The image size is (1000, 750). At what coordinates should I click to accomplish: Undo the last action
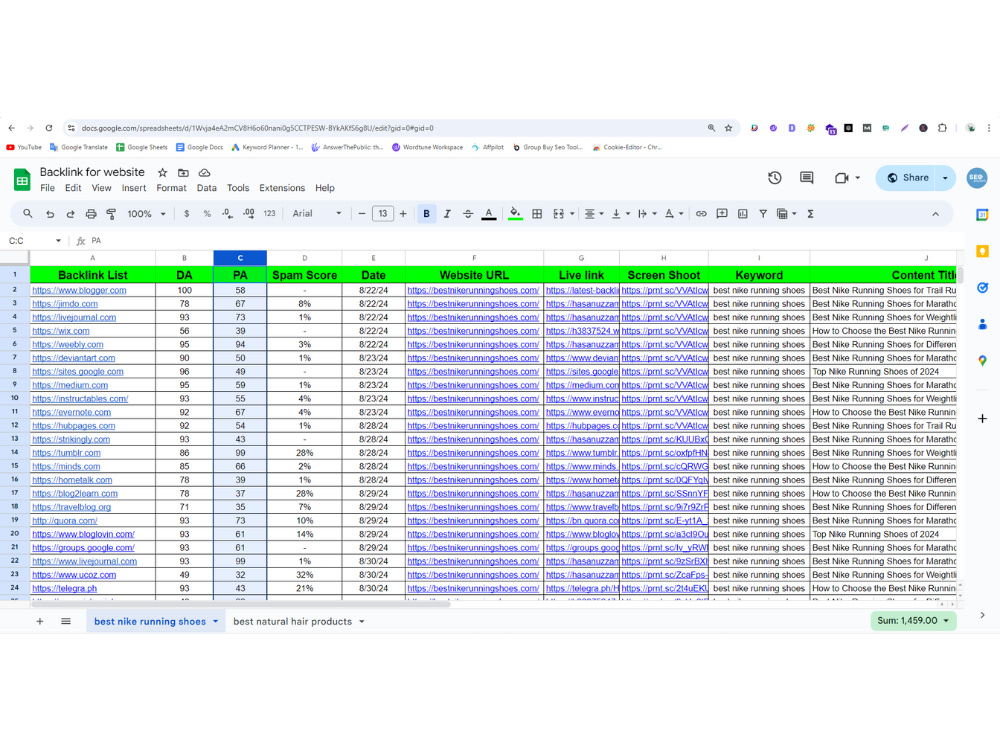coord(50,214)
